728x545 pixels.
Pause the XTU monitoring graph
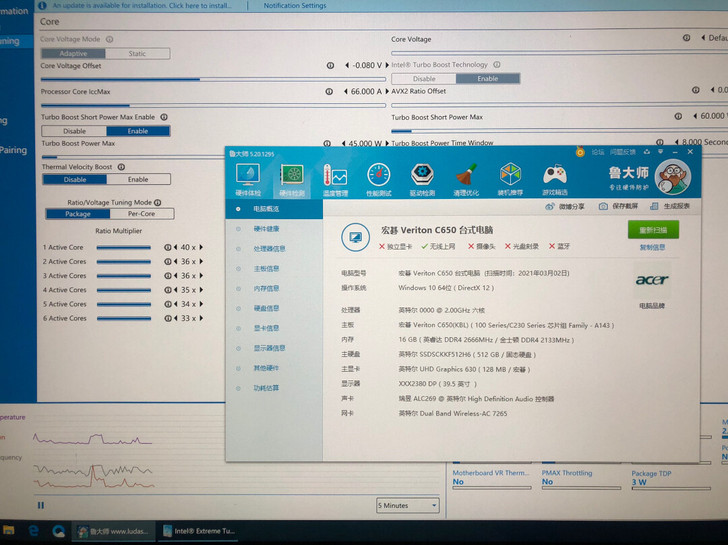(x=41, y=505)
